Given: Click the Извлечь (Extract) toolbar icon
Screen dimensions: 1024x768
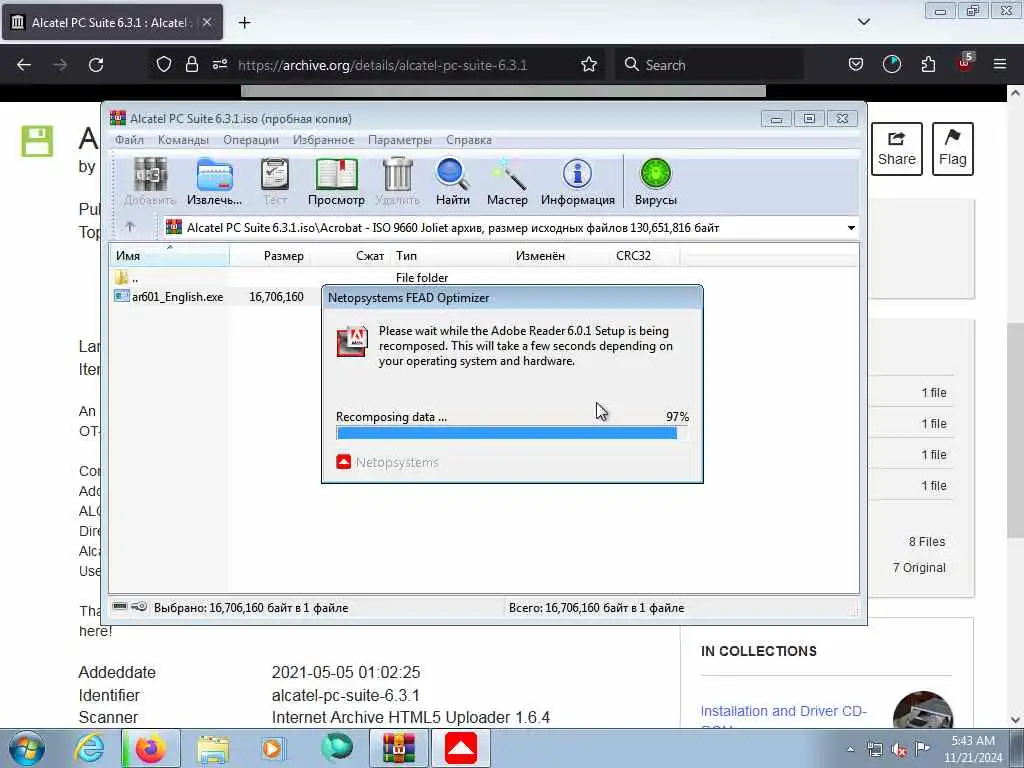Looking at the screenshot, I should click(214, 182).
